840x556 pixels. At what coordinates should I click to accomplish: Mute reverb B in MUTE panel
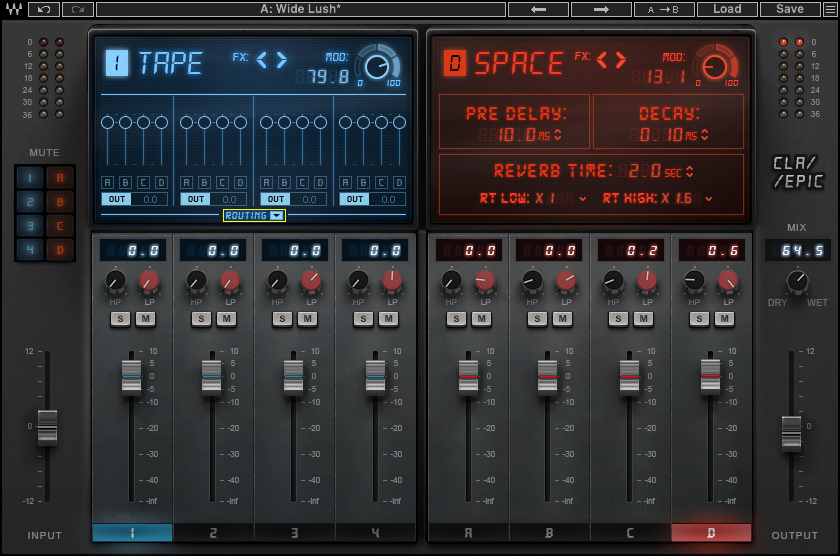click(60, 202)
